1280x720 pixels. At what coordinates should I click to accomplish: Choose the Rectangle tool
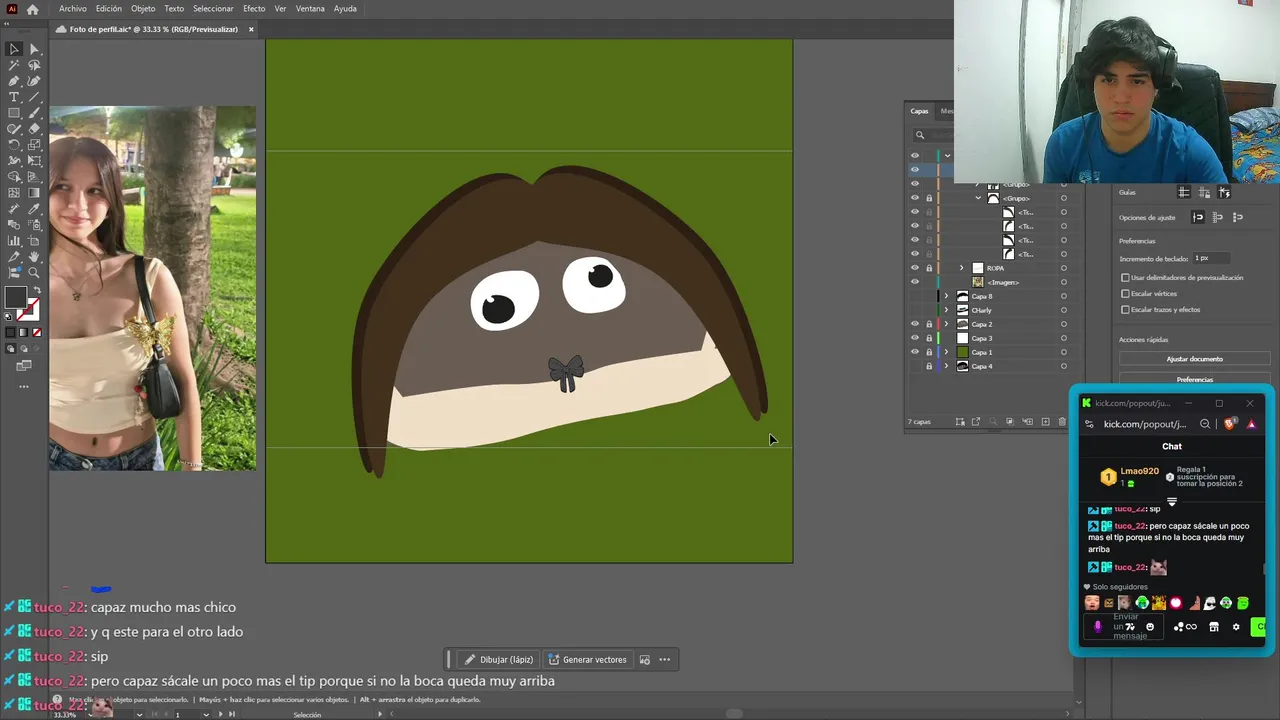click(14, 113)
